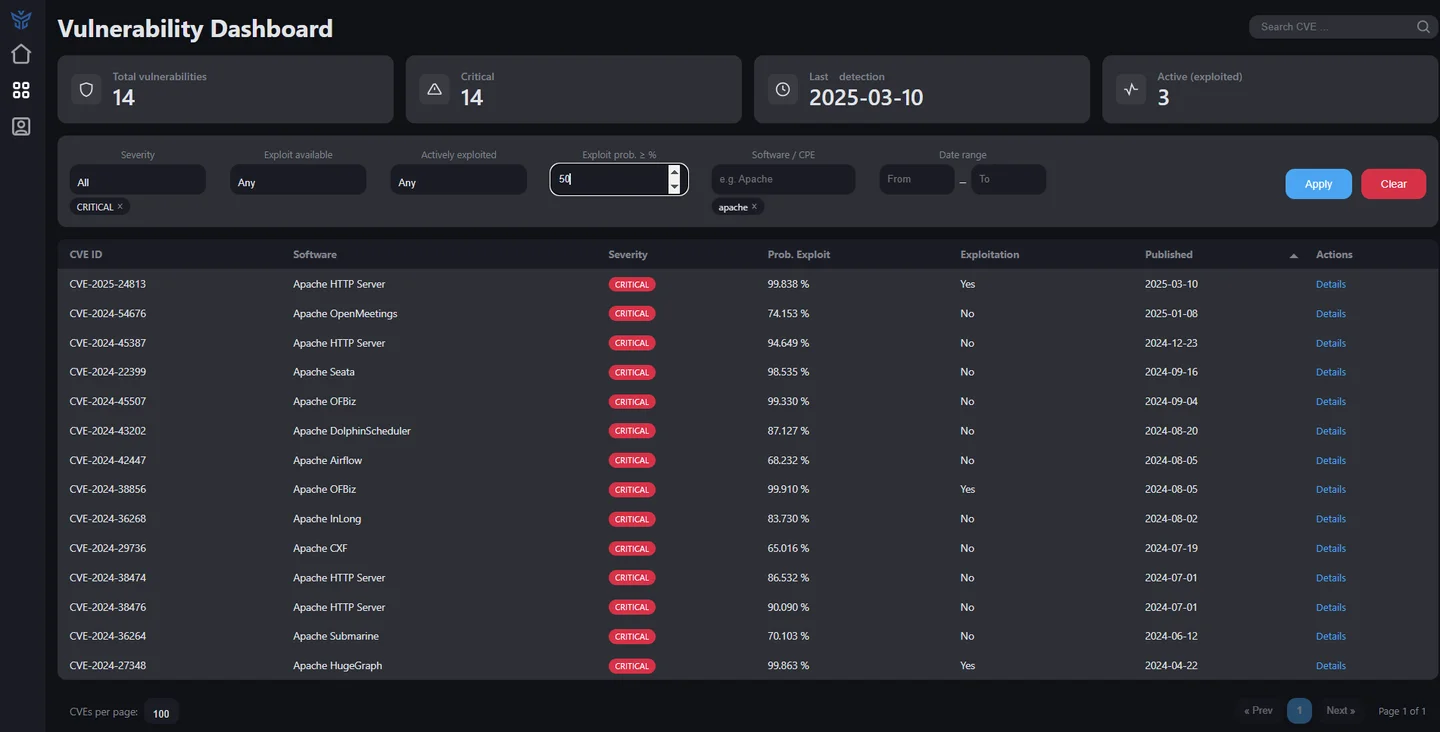Open the user profile icon in sidebar
The height and width of the screenshot is (732, 1440).
click(21, 126)
